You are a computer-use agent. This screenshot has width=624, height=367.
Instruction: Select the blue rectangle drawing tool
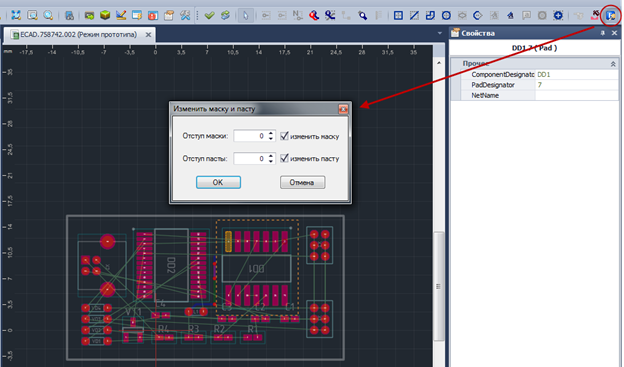398,15
